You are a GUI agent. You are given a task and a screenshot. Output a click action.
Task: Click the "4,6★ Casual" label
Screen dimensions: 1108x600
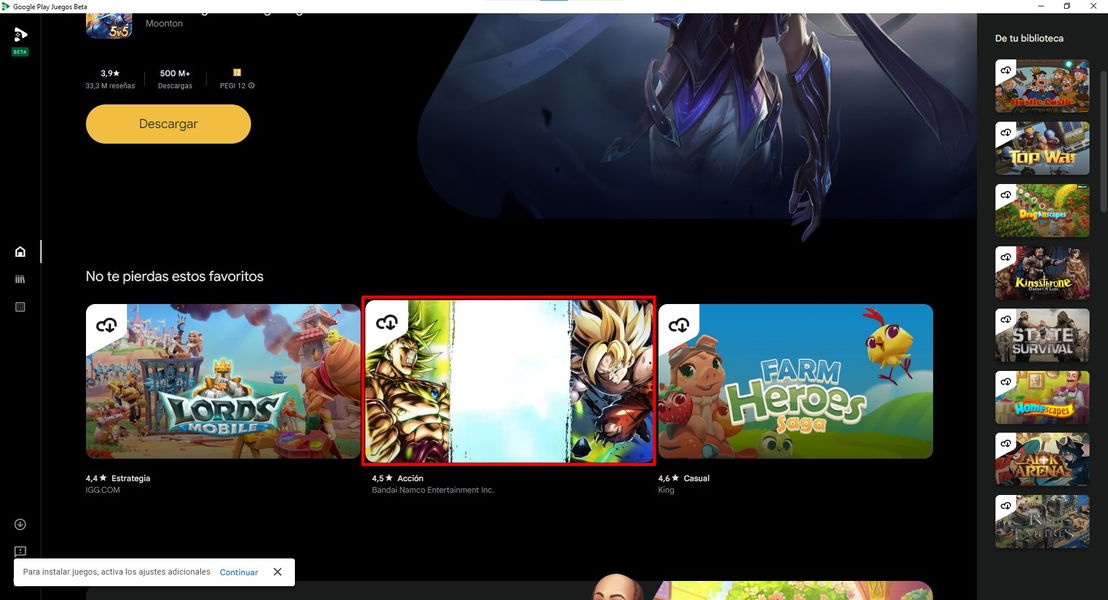pyautogui.click(x=683, y=478)
